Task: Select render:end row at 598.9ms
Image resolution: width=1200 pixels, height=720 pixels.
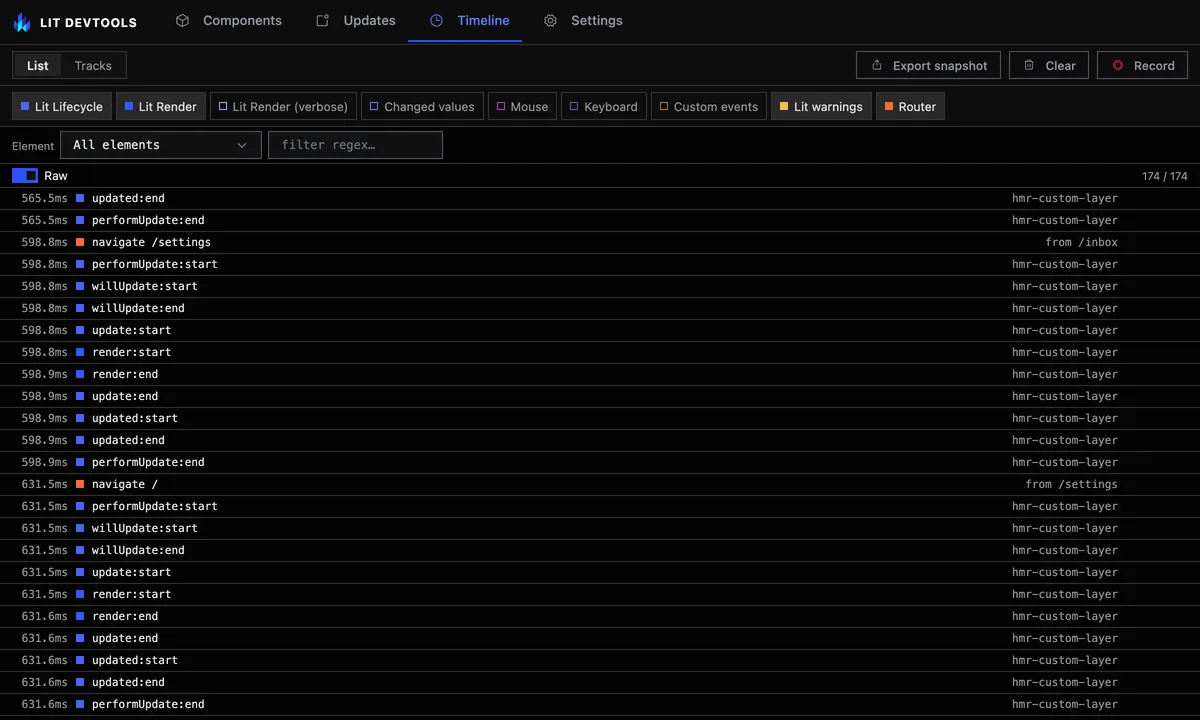Action: coord(600,374)
